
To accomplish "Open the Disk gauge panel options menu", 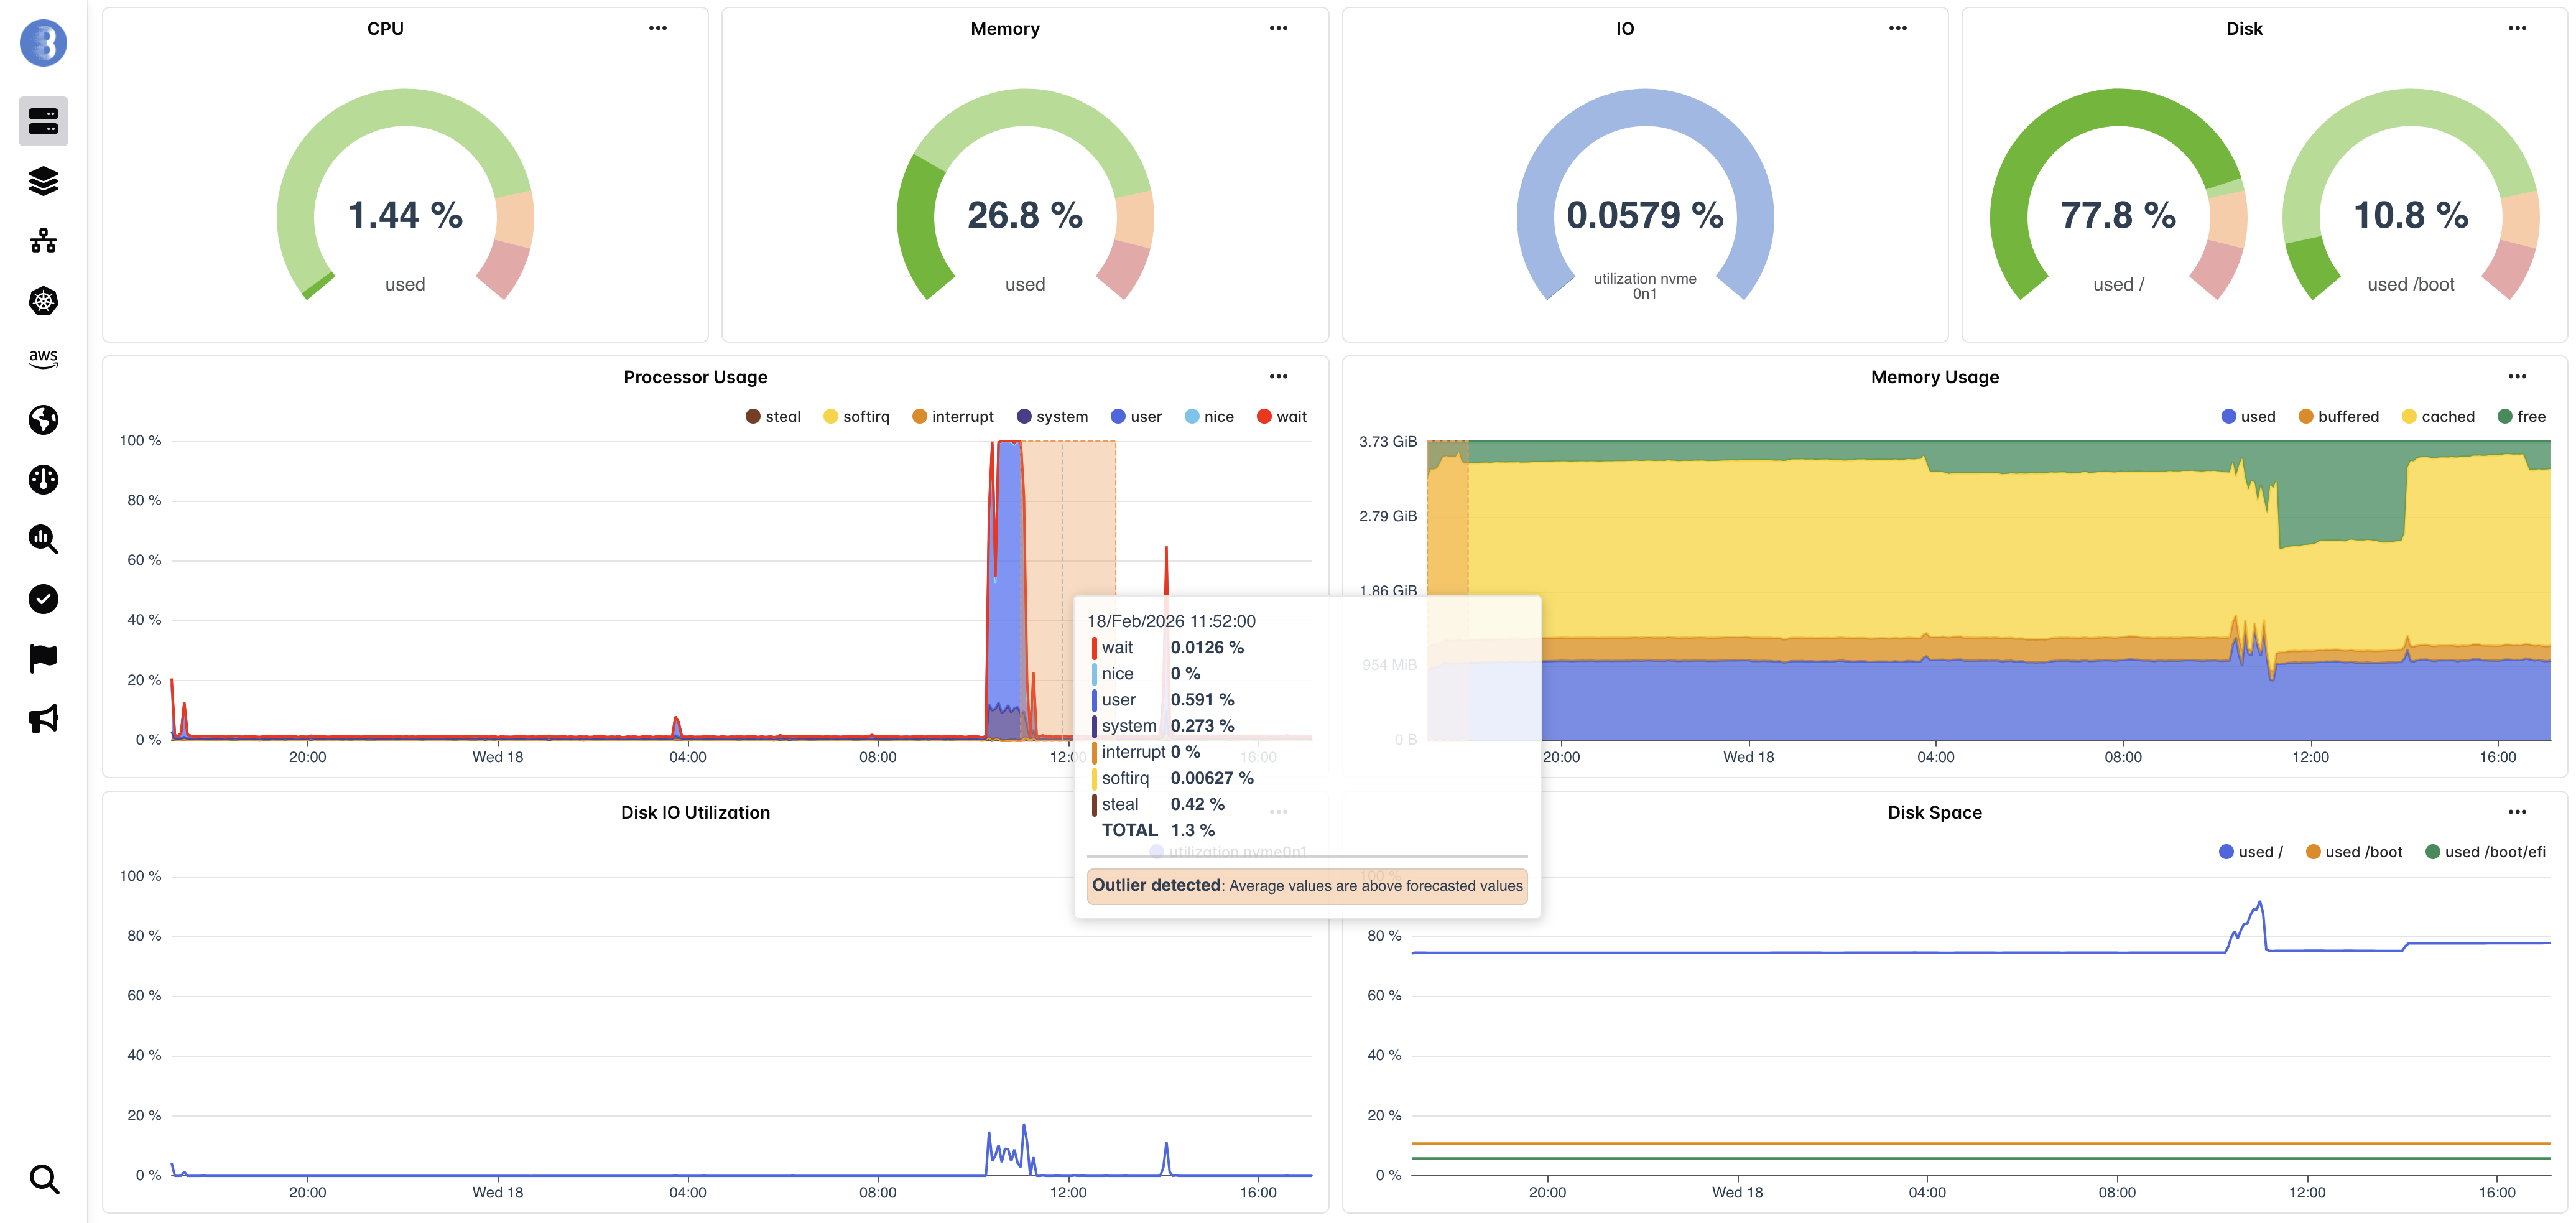I will tap(2518, 28).
